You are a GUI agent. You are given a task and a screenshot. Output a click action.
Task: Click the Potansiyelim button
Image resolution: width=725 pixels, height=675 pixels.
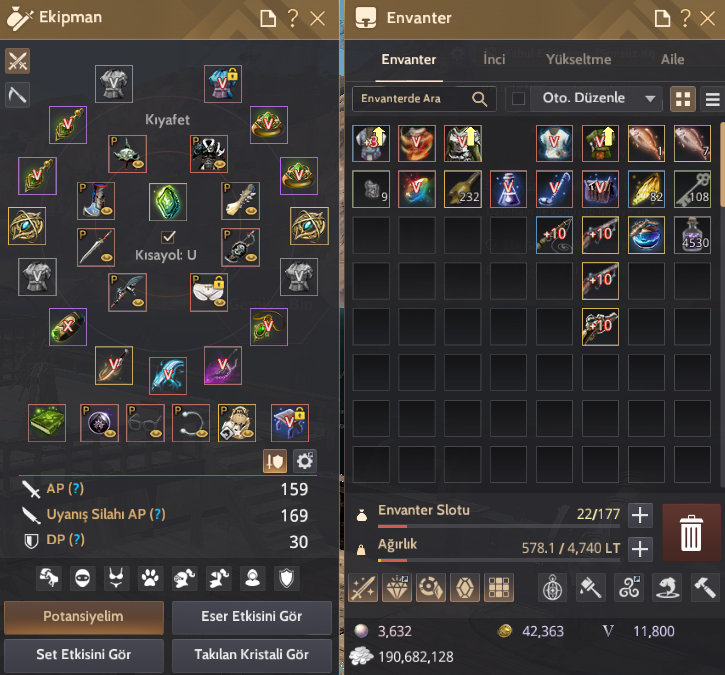[x=84, y=617]
